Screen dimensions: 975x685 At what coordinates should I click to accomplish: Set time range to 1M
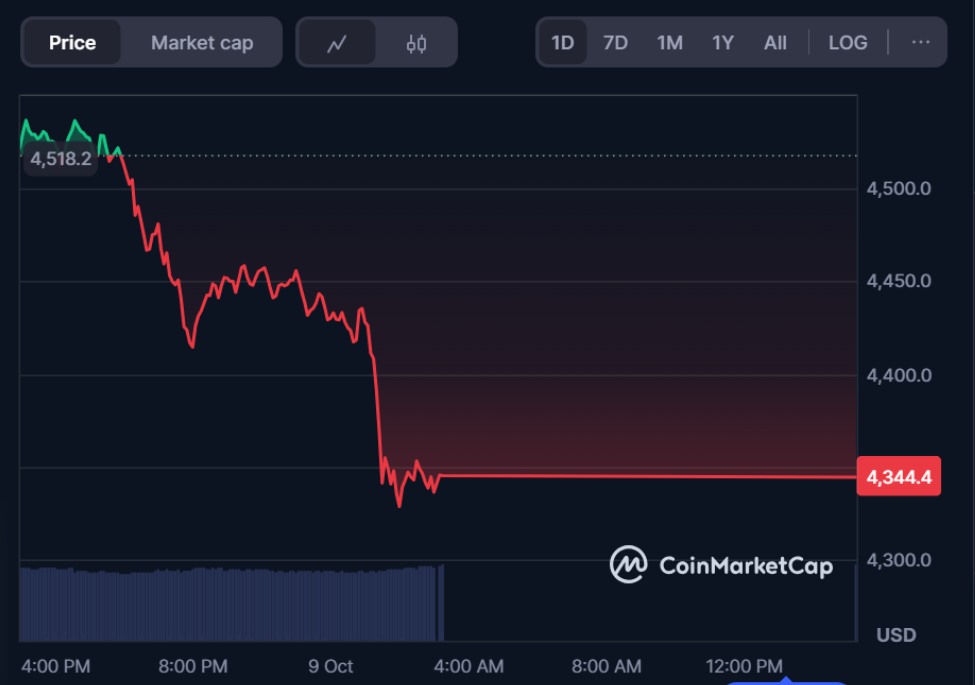[669, 43]
